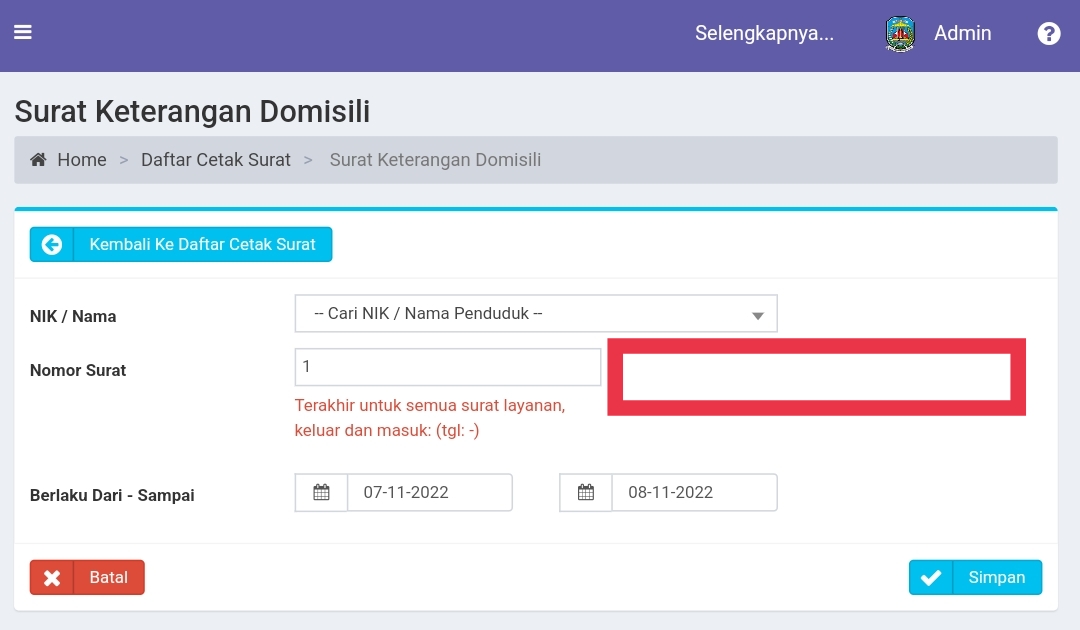Screen dimensions: 1080x630
Task: Click the dropdown arrow of the NIK selector
Action: [x=757, y=313]
